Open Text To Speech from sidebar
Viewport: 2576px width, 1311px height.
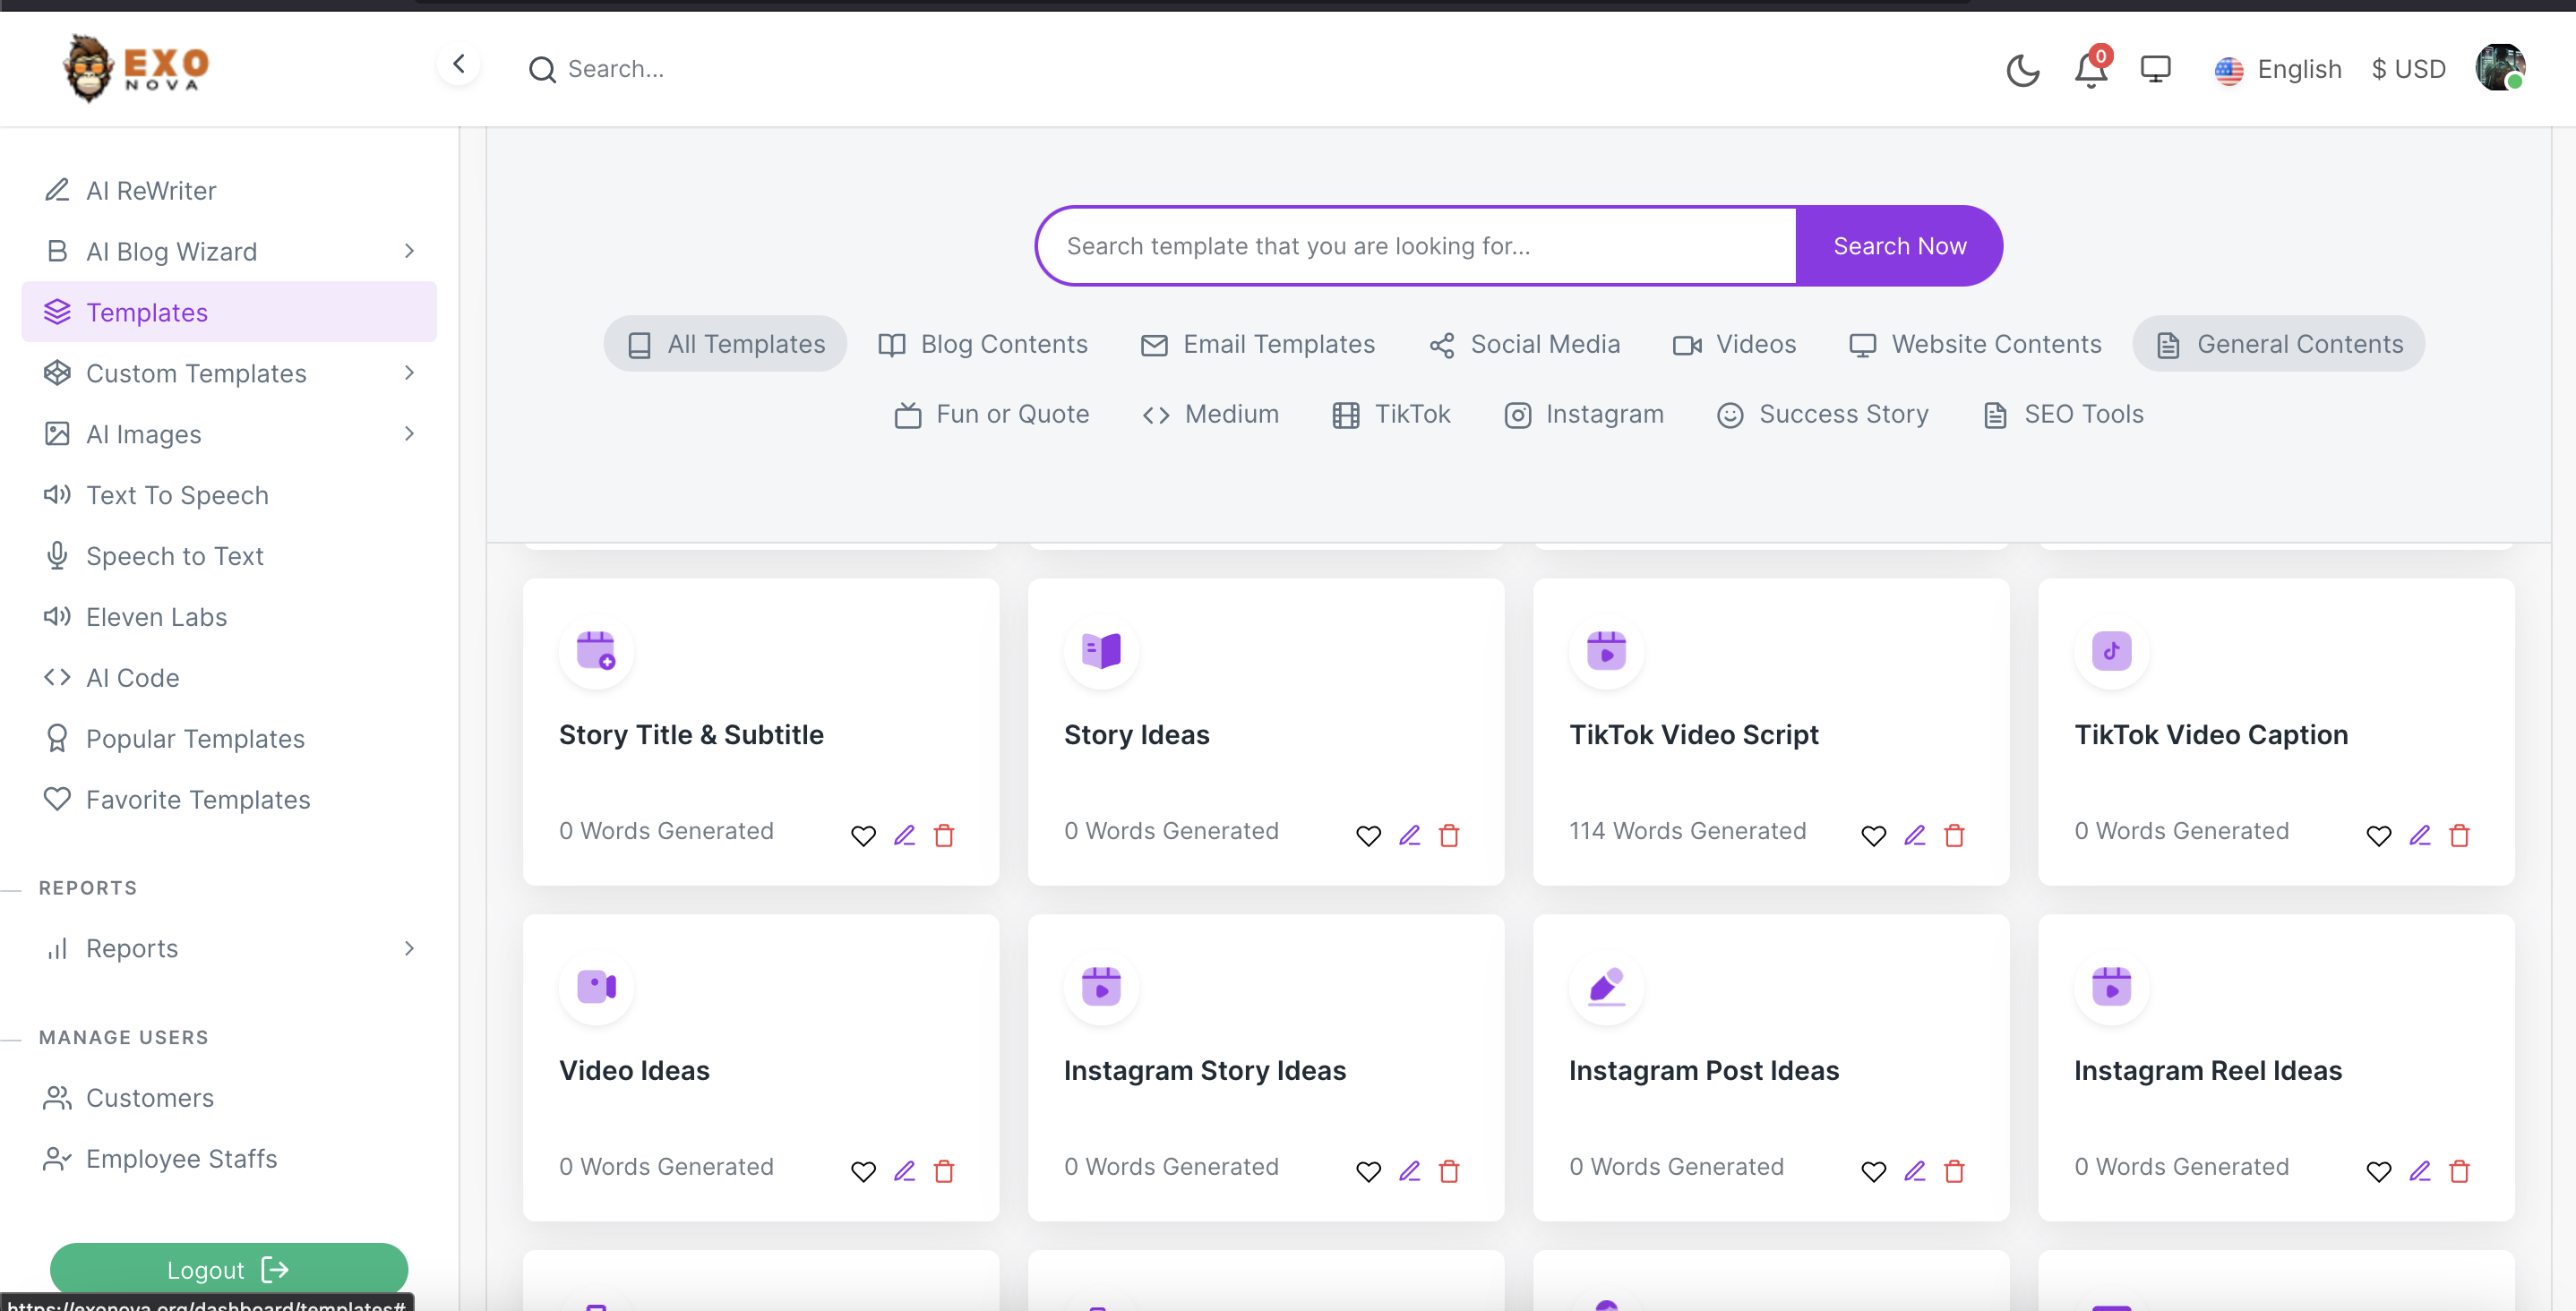pos(177,495)
